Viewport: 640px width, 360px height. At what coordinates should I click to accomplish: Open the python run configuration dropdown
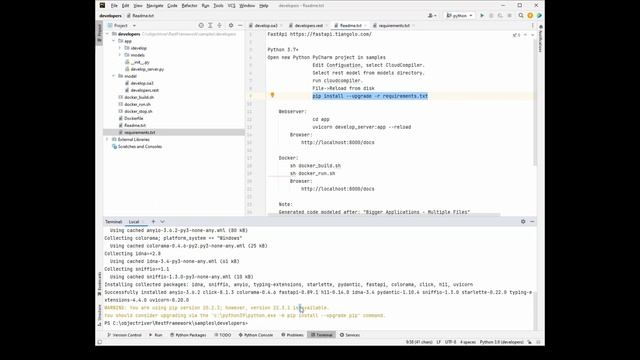(459, 16)
